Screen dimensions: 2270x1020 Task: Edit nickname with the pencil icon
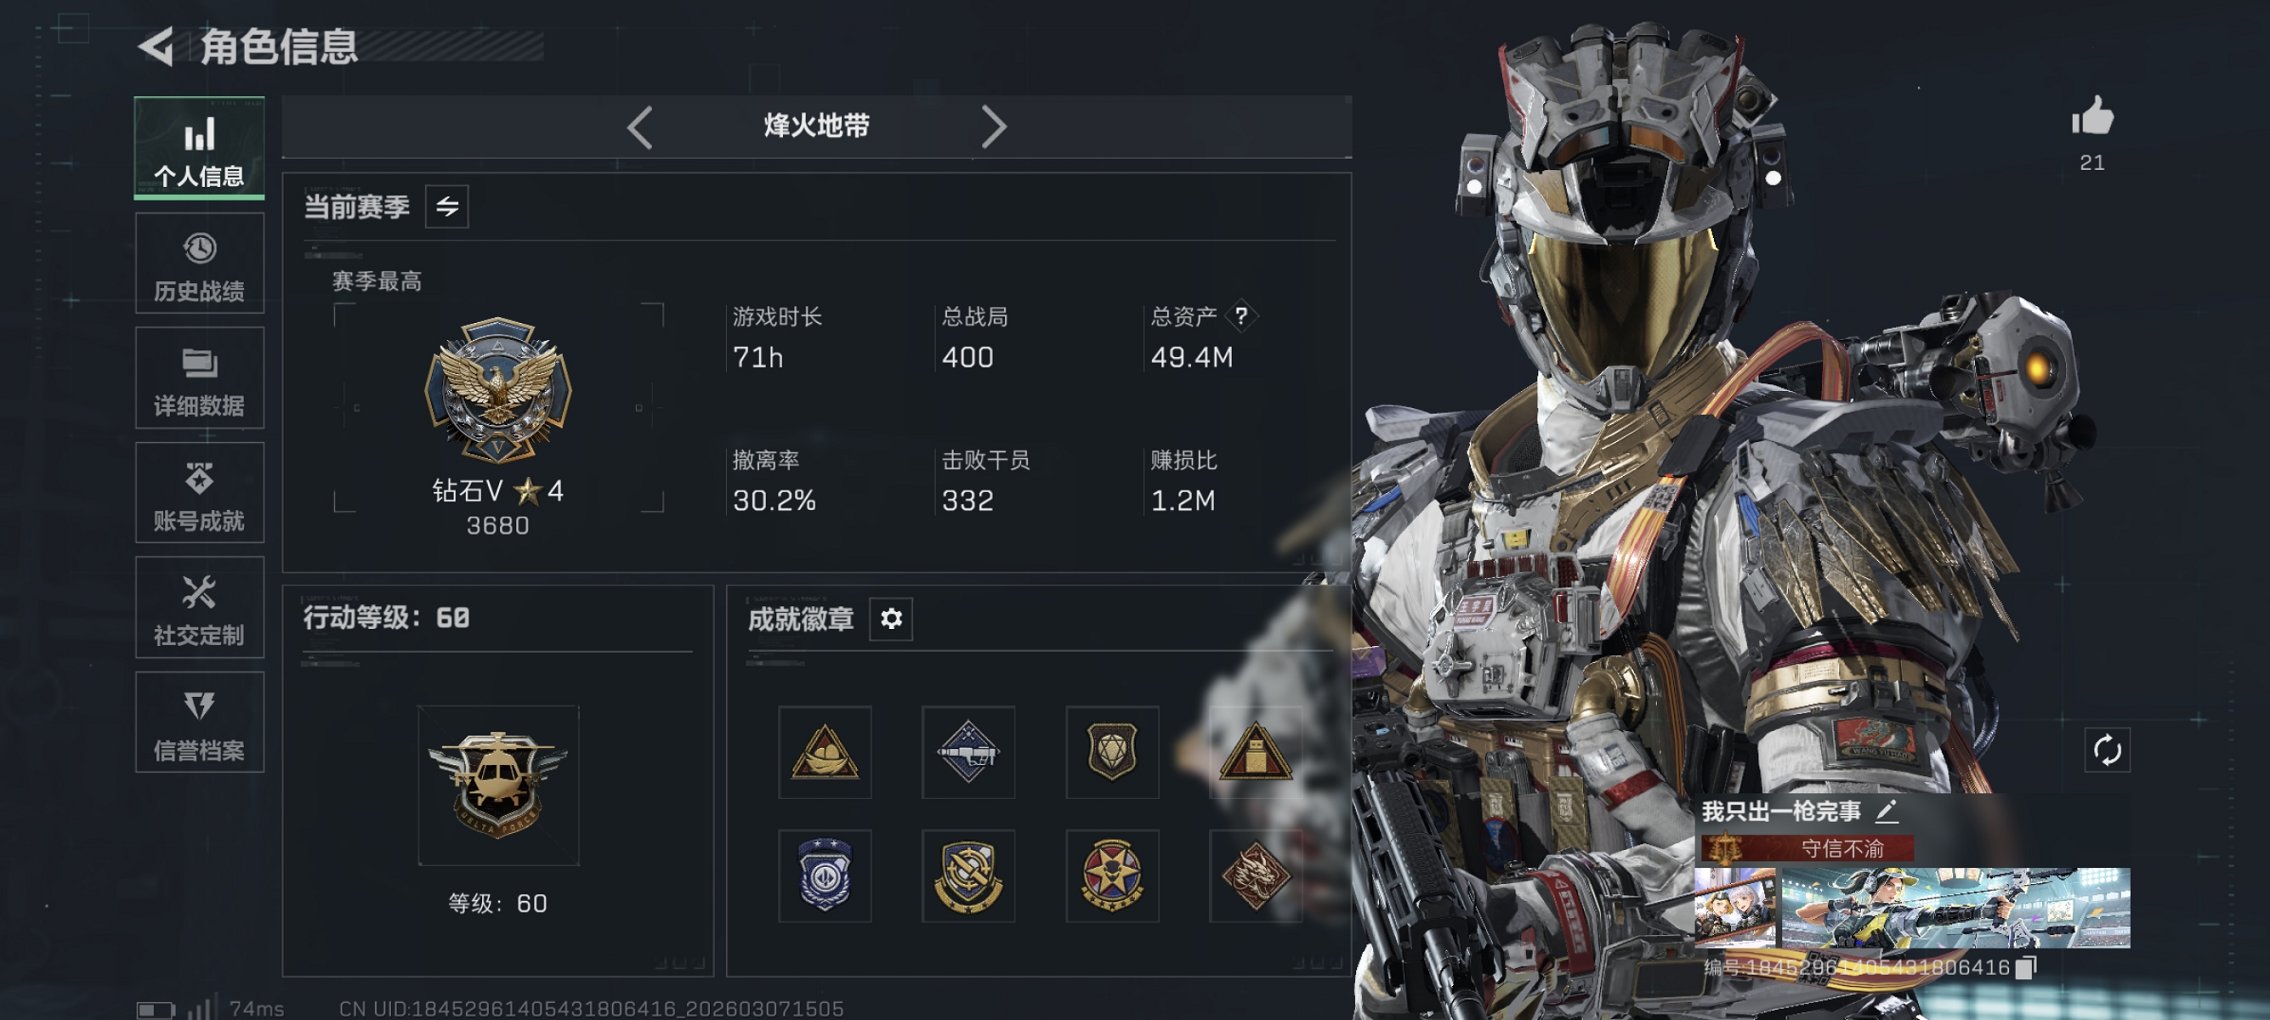pos(1886,811)
